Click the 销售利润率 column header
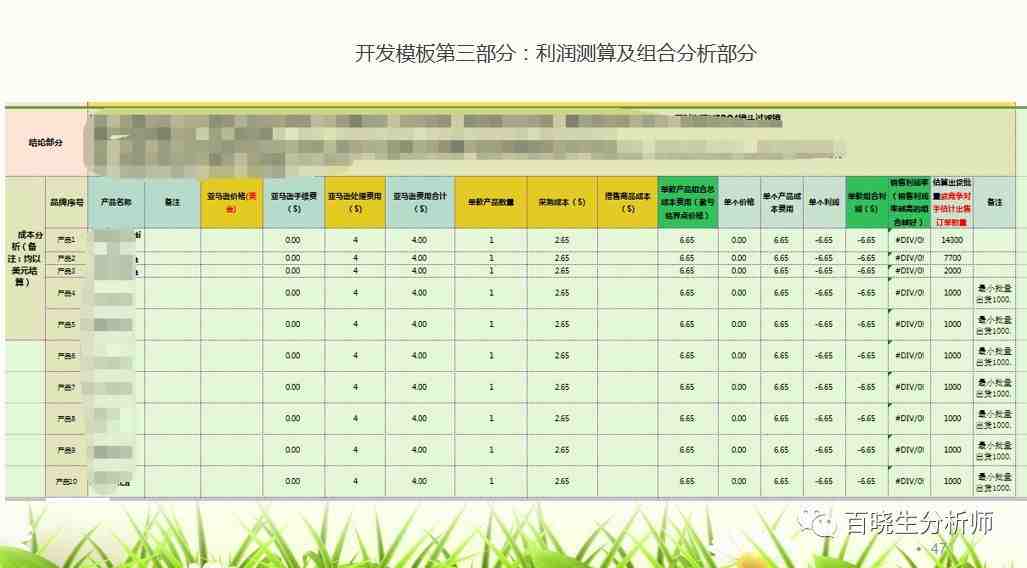This screenshot has width=1027, height=568. 910,202
